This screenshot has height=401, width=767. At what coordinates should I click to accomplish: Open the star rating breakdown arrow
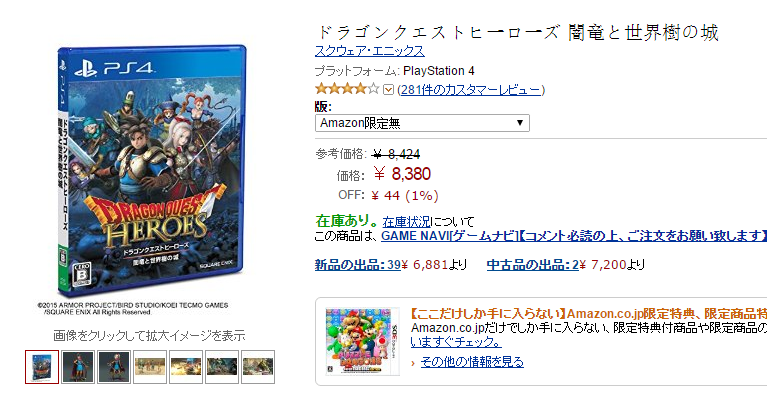tap(388, 90)
